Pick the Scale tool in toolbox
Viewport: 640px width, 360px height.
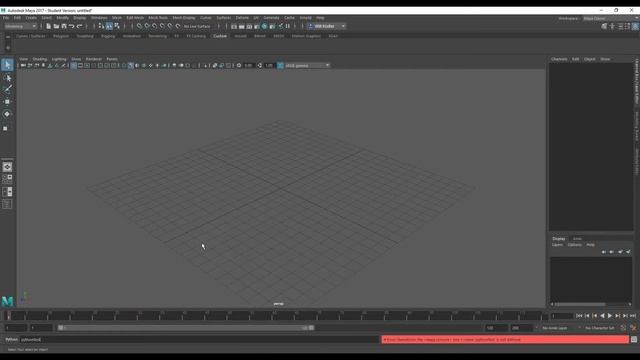[6, 128]
